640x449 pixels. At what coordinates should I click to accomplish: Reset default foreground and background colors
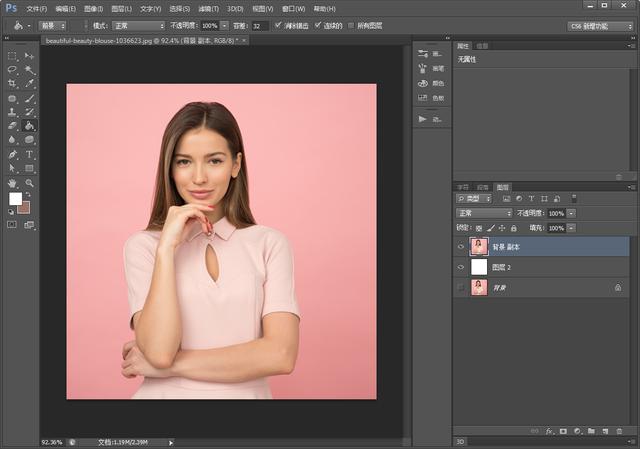click(11, 212)
